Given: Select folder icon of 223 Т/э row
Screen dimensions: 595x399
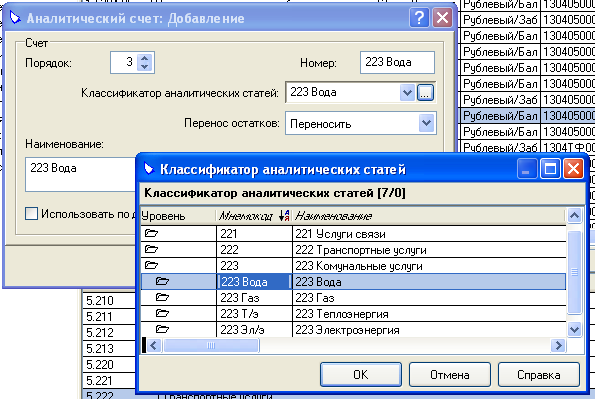Looking at the screenshot, I should [x=162, y=313].
